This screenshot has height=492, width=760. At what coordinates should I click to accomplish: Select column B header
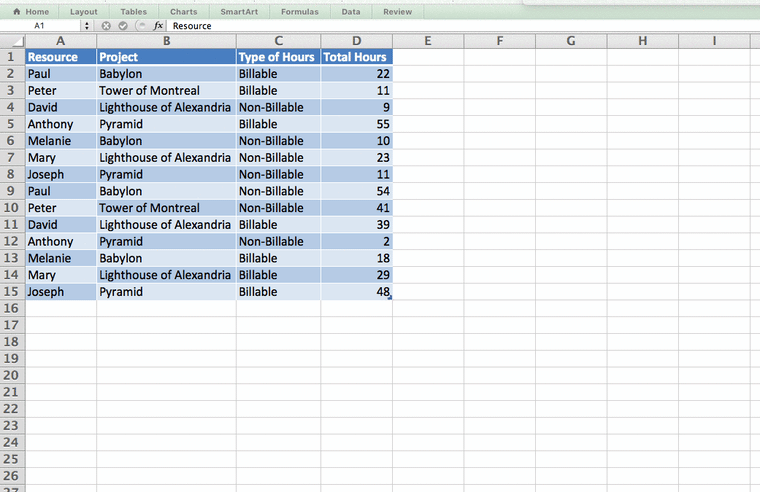click(166, 41)
